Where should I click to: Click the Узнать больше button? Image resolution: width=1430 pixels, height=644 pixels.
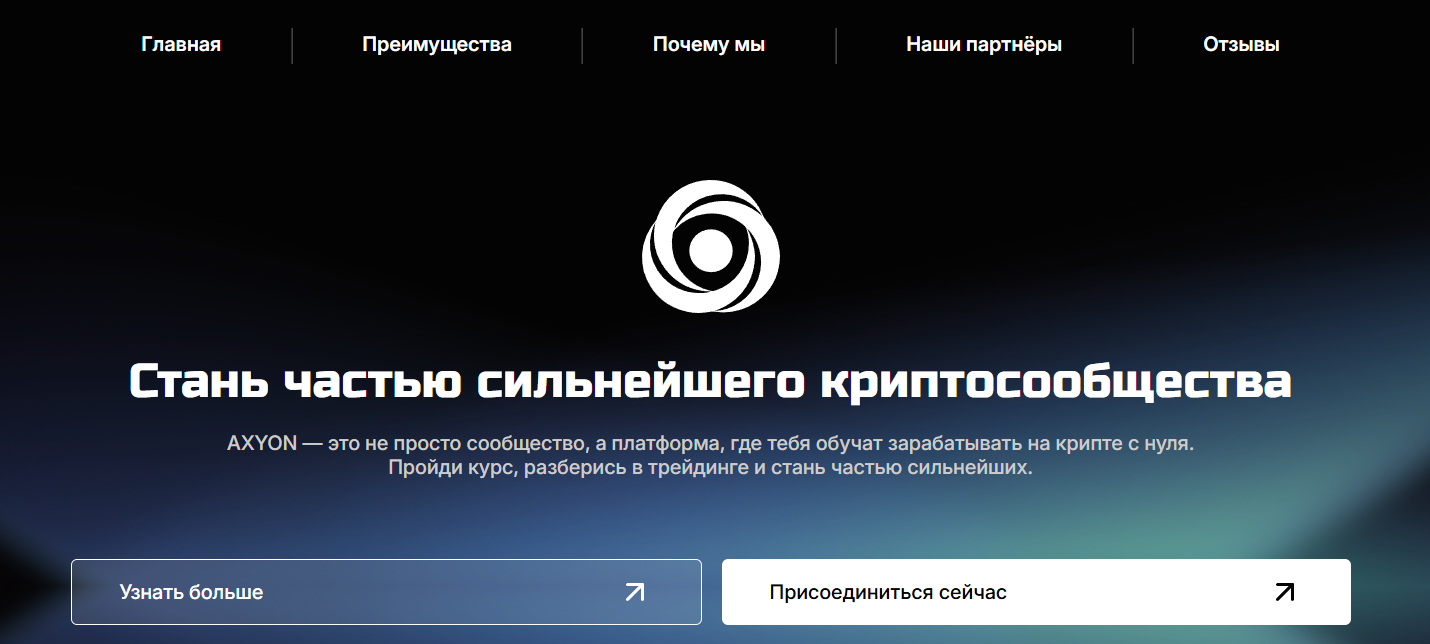click(x=386, y=592)
